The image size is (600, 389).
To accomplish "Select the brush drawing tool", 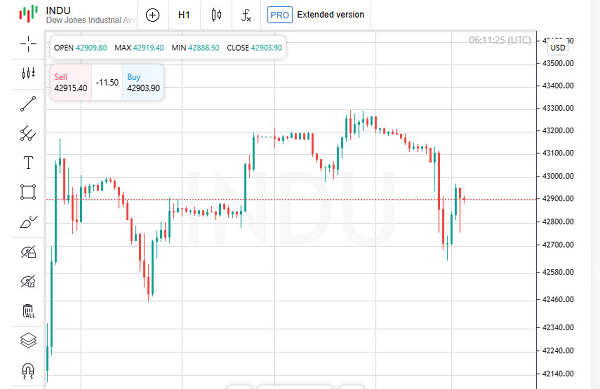I will (28, 222).
